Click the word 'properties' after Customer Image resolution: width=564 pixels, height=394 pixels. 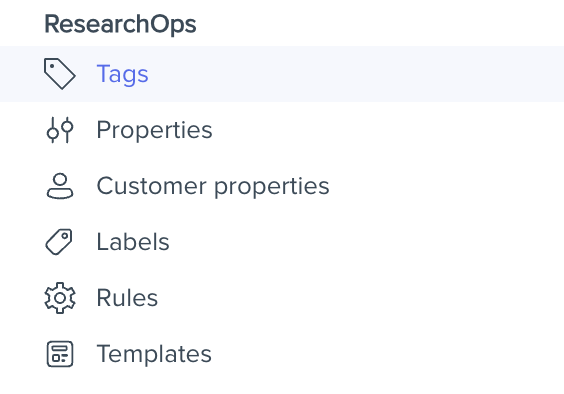click(272, 187)
